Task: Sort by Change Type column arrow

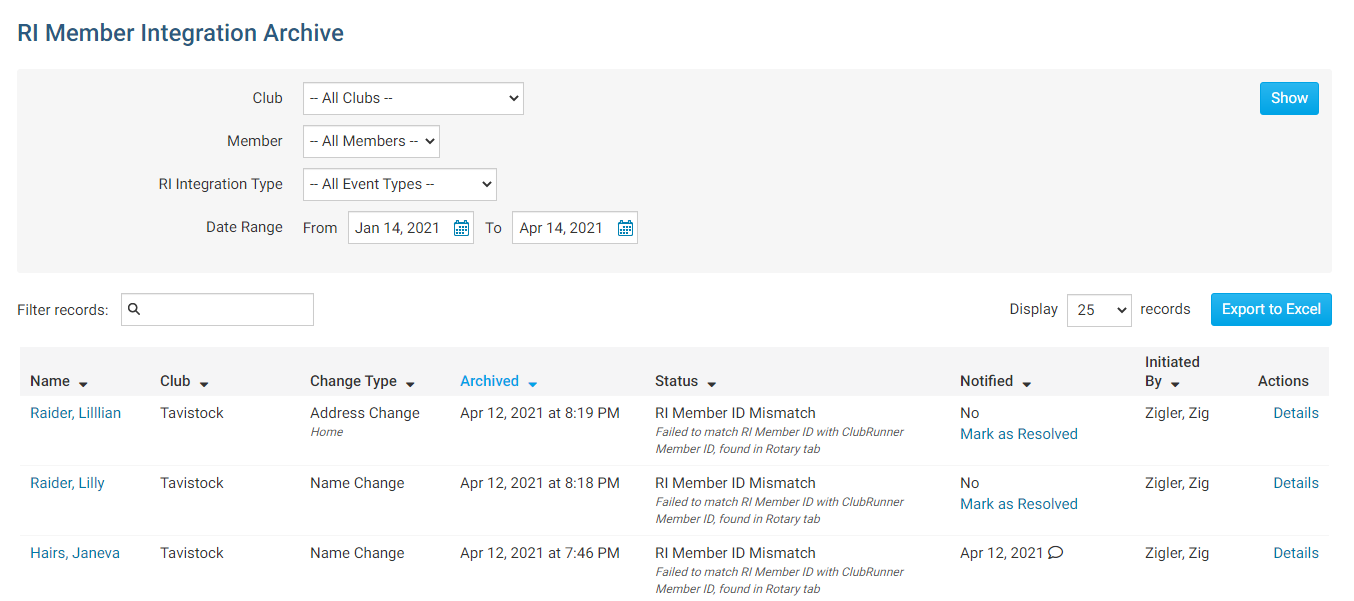Action: (410, 384)
